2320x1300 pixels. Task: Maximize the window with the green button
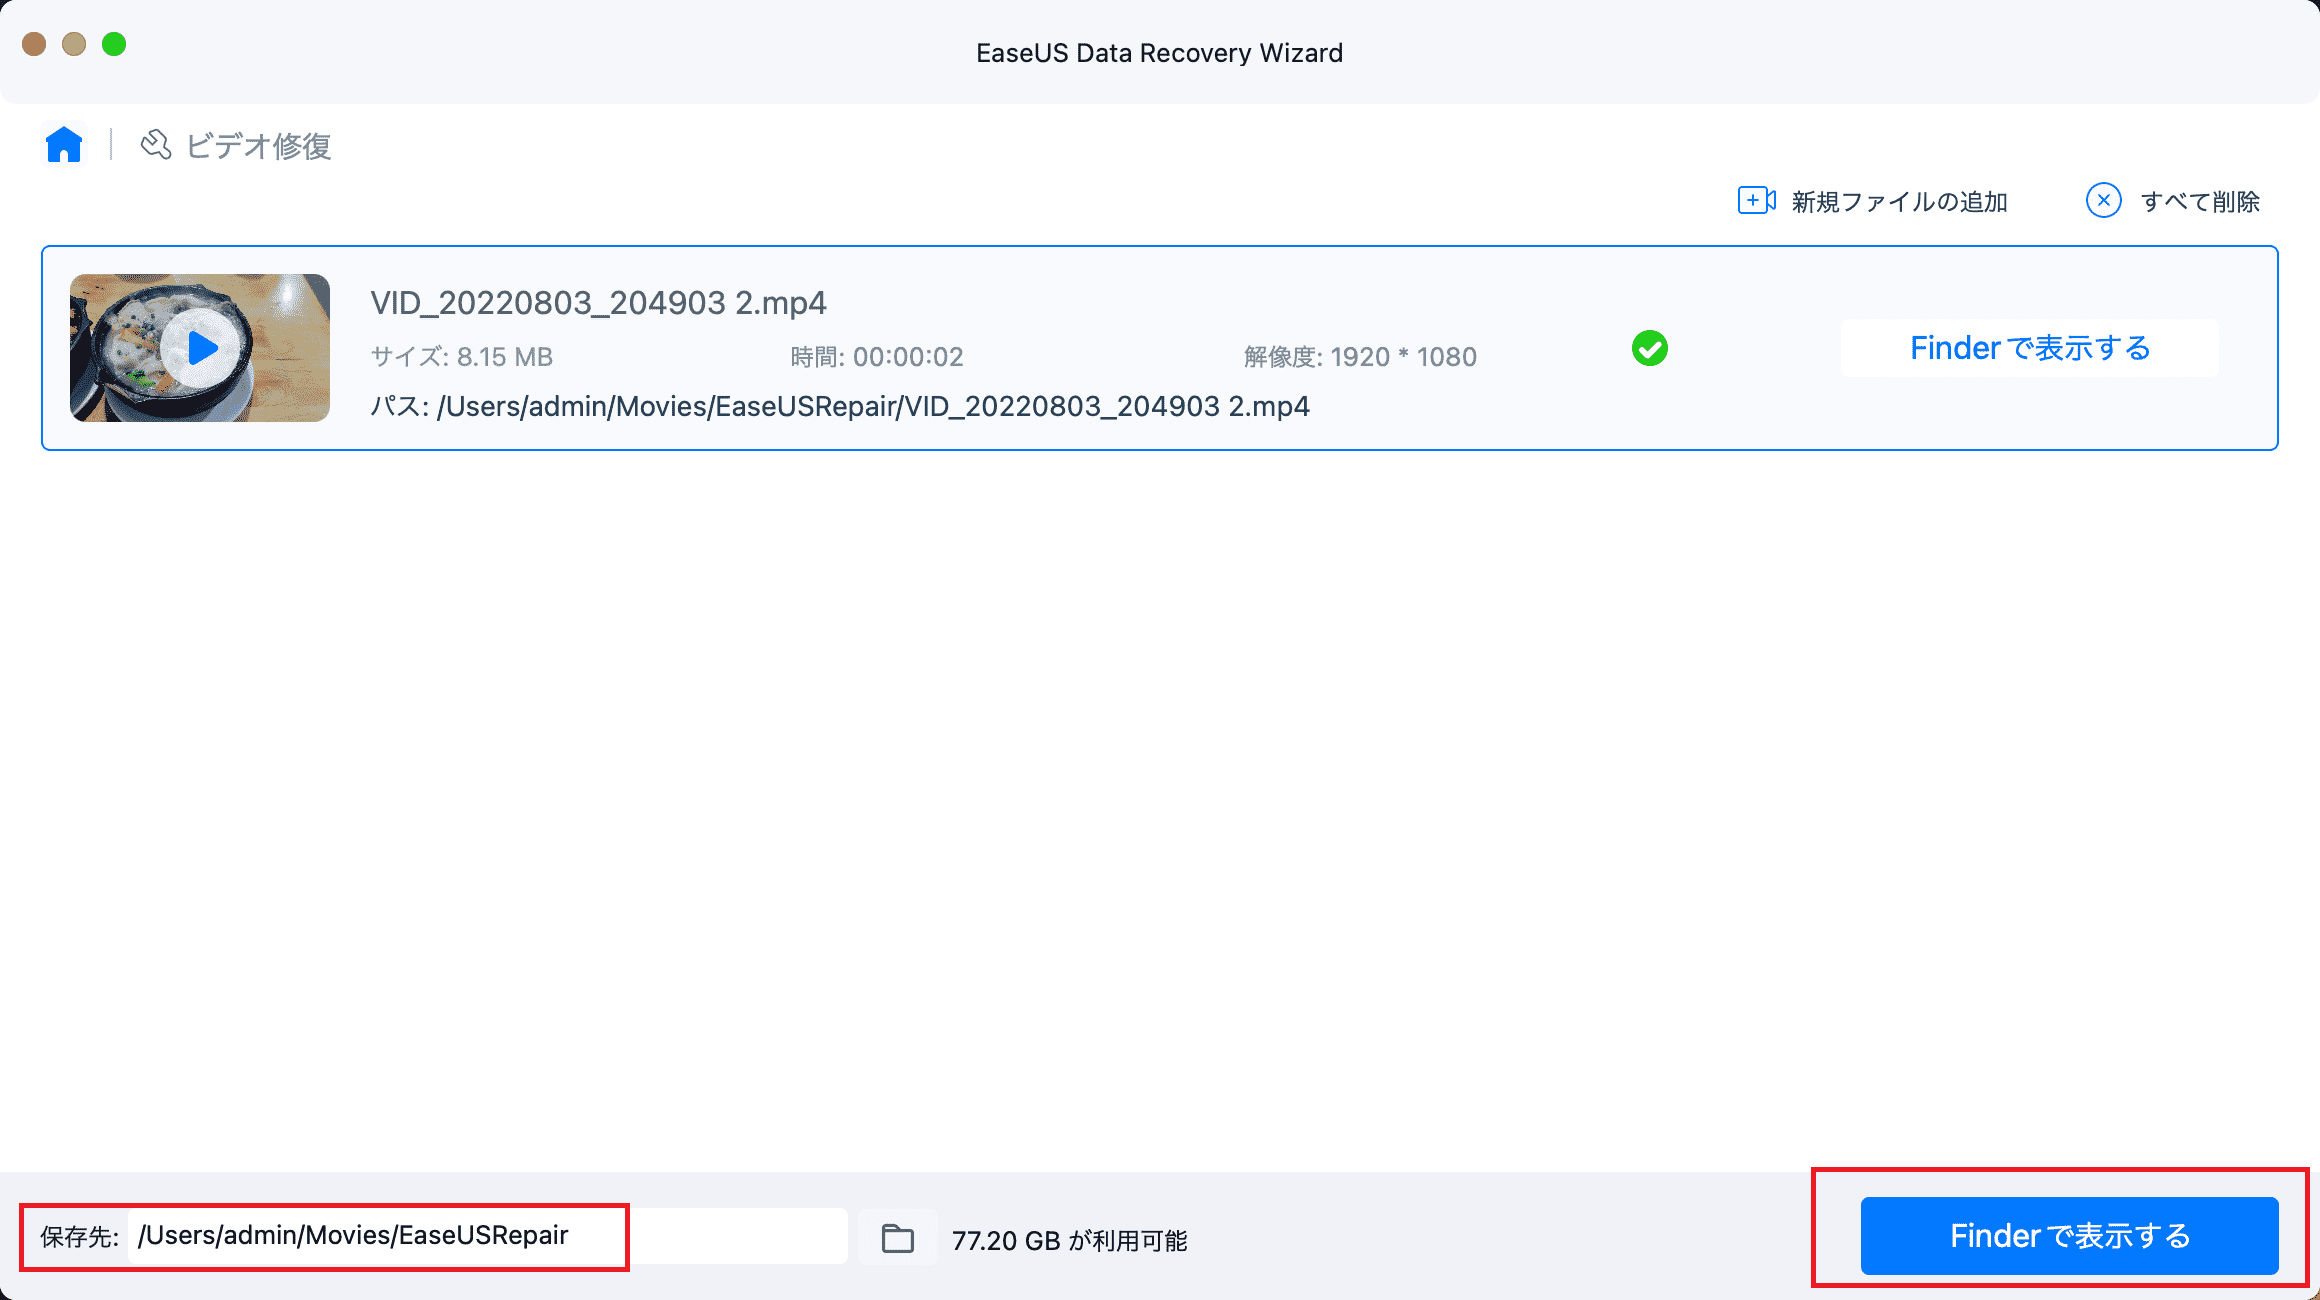click(x=114, y=44)
